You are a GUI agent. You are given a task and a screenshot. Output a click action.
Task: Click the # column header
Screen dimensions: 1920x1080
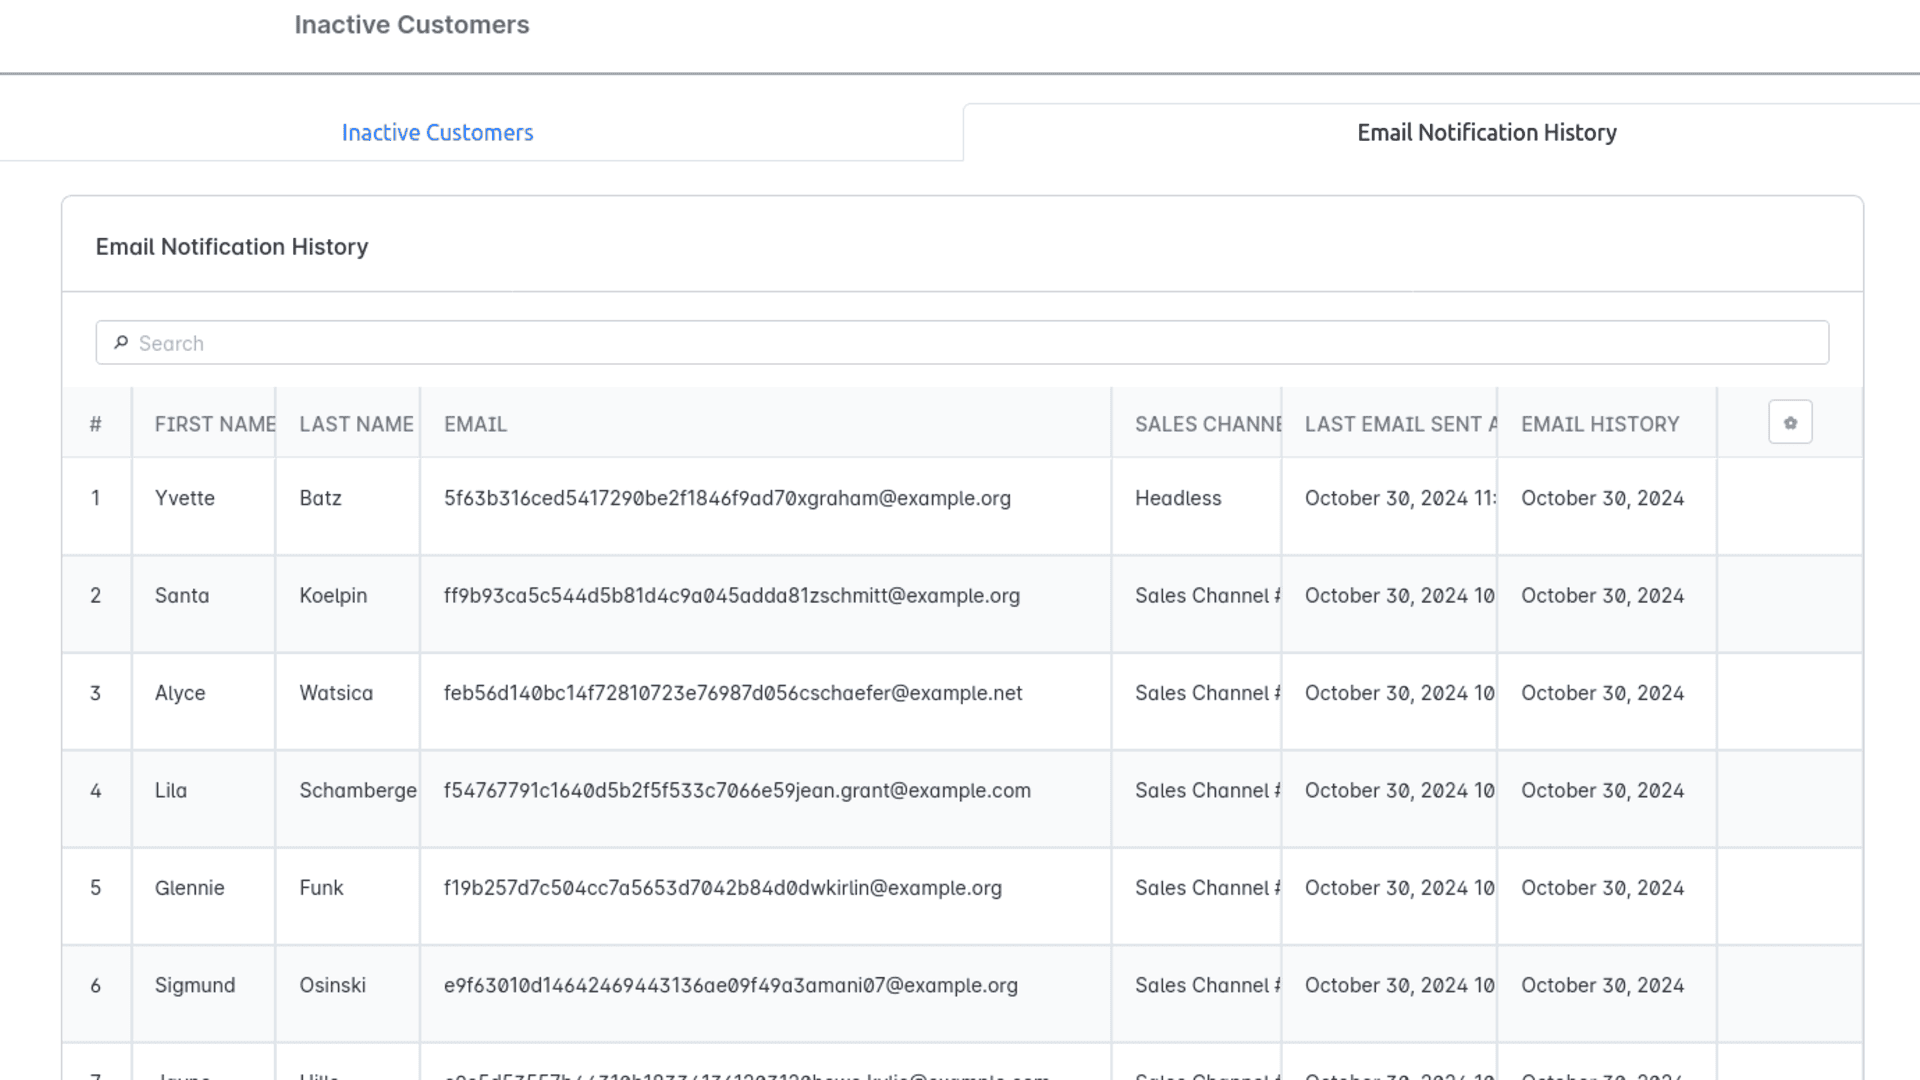pyautogui.click(x=96, y=424)
